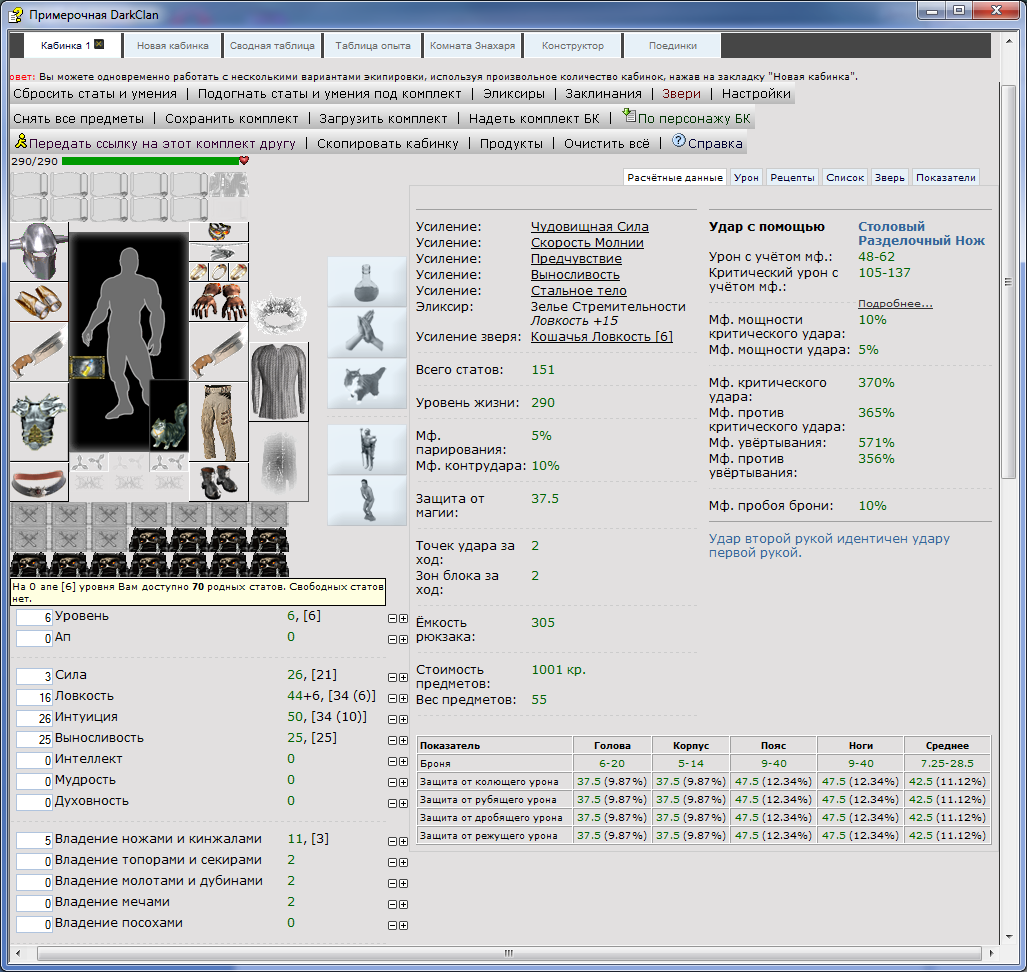1027x972 pixels.
Task: Click Сохранить комплект
Action: pyautogui.click(x=231, y=119)
